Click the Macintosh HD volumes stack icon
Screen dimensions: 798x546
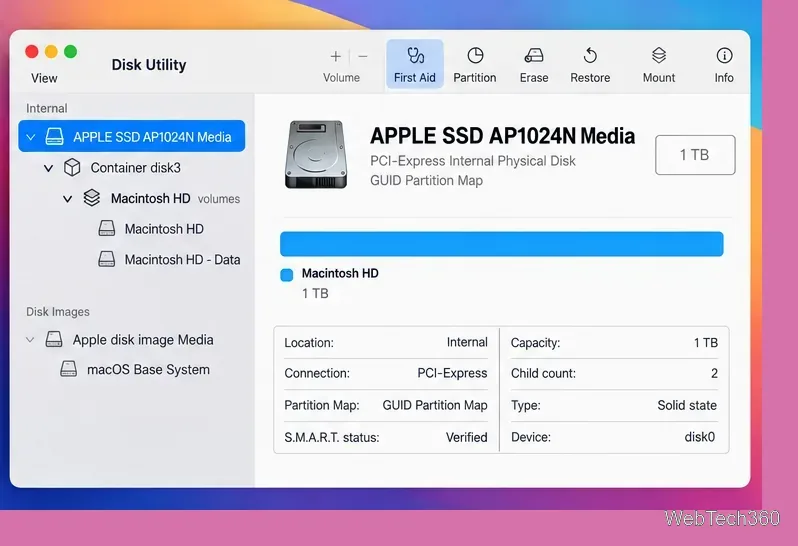[92, 198]
